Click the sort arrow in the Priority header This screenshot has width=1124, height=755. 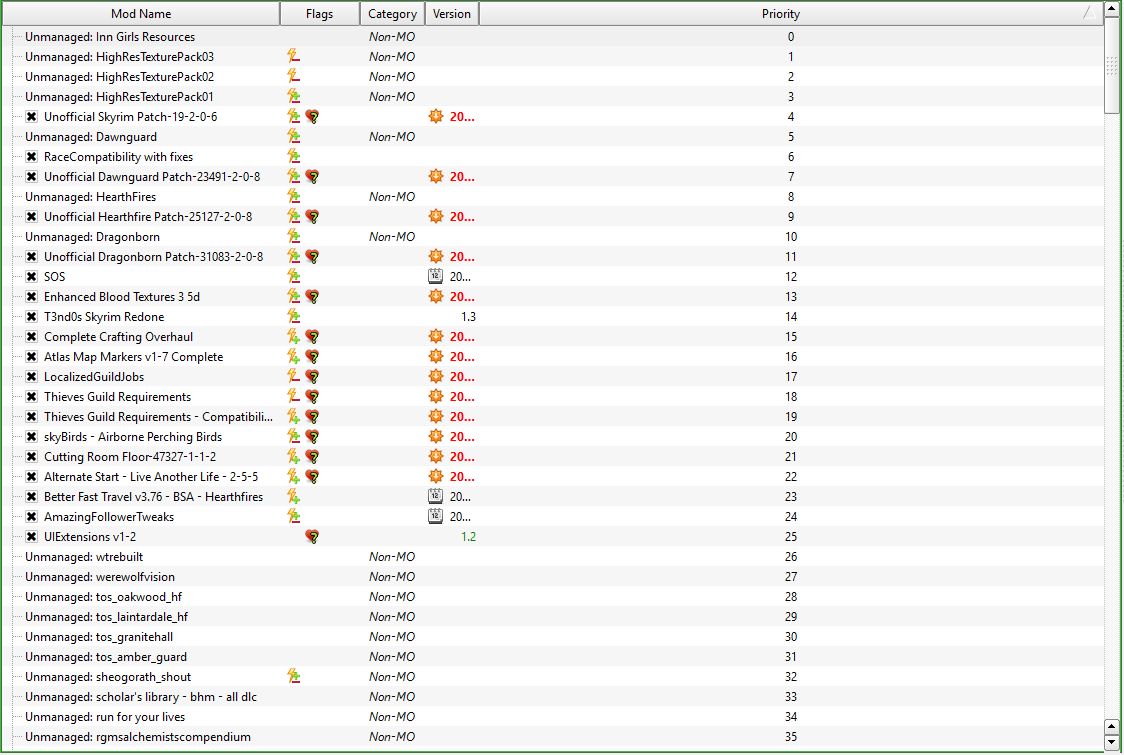[1087, 14]
